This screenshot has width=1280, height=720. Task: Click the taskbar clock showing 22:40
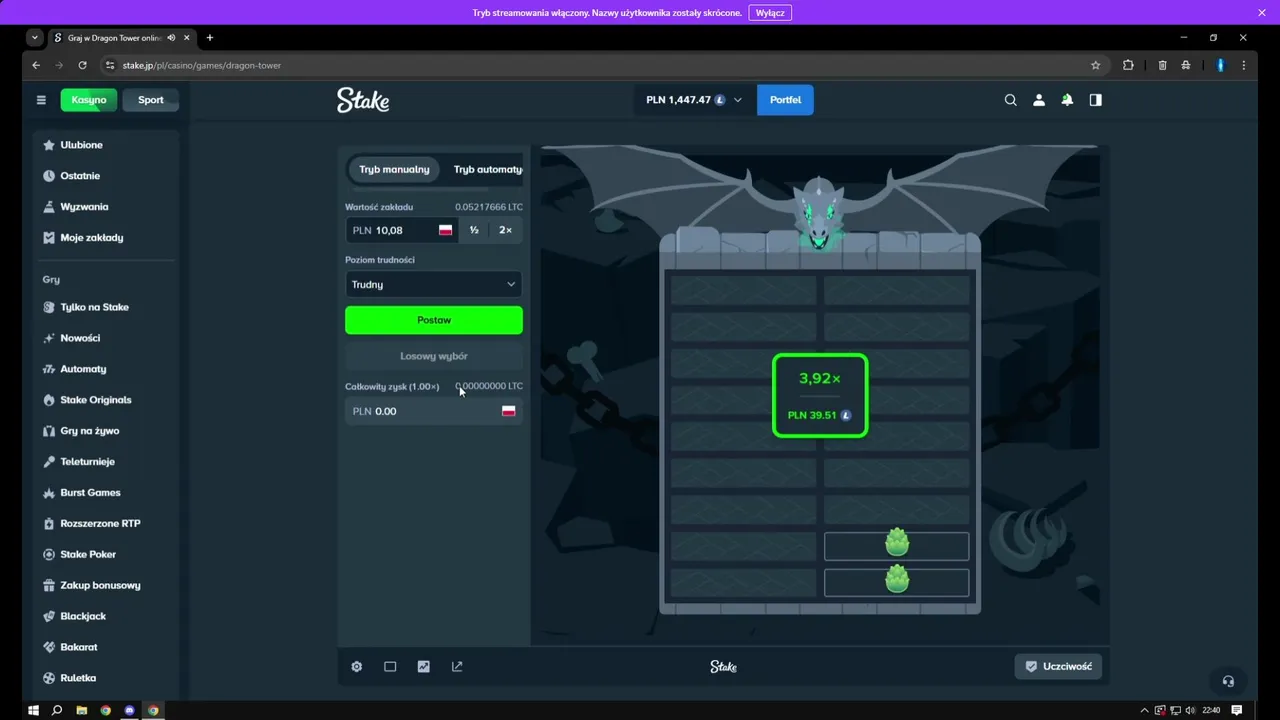pyautogui.click(x=1212, y=710)
